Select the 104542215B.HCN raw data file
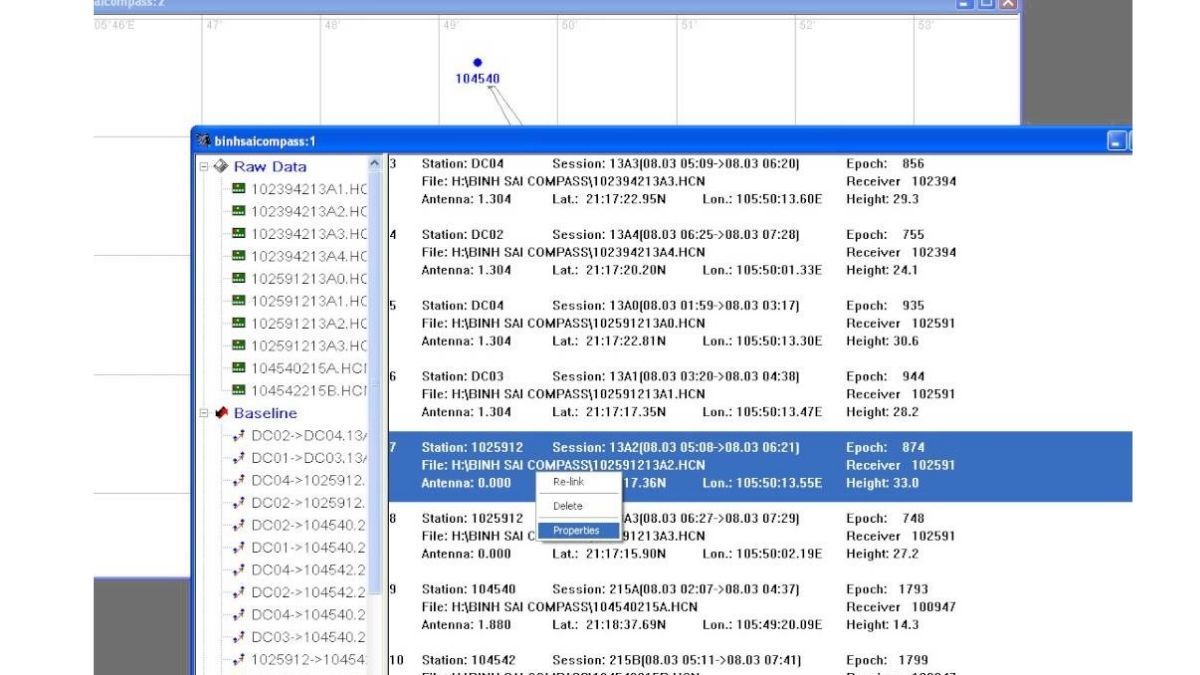The image size is (1200, 675). point(309,391)
